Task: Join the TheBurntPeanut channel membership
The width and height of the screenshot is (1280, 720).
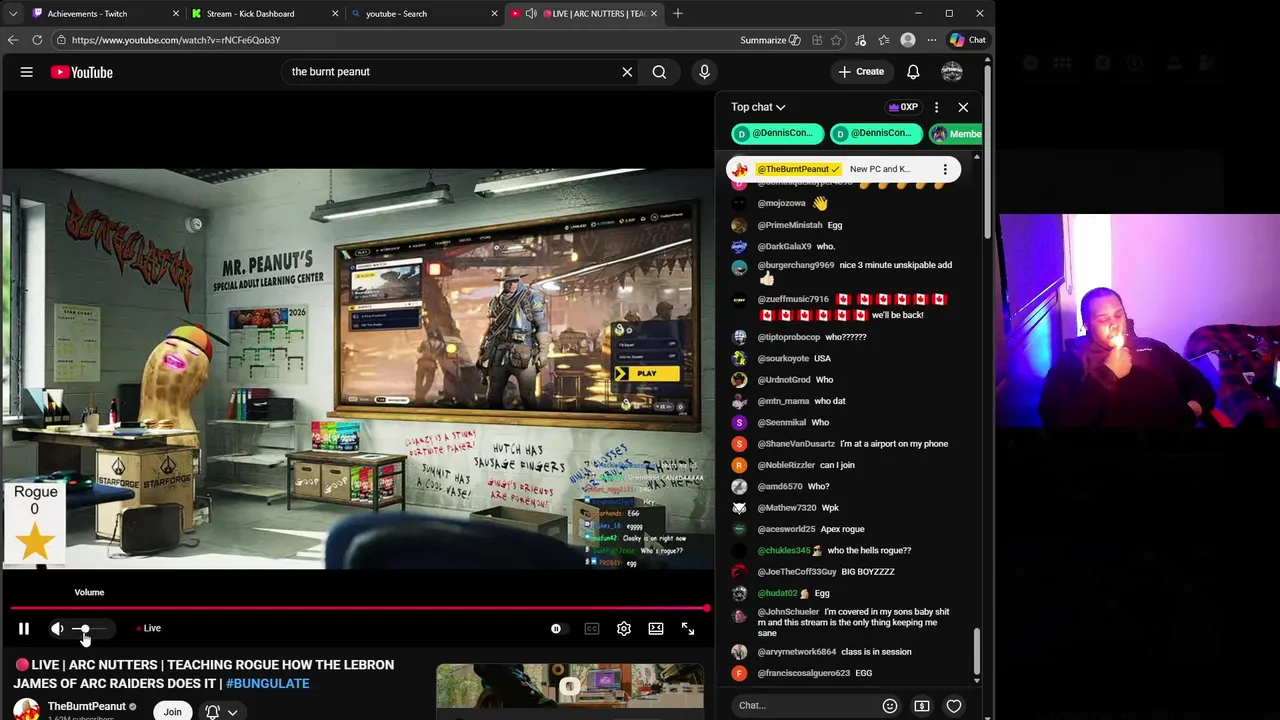Action: coord(172,711)
